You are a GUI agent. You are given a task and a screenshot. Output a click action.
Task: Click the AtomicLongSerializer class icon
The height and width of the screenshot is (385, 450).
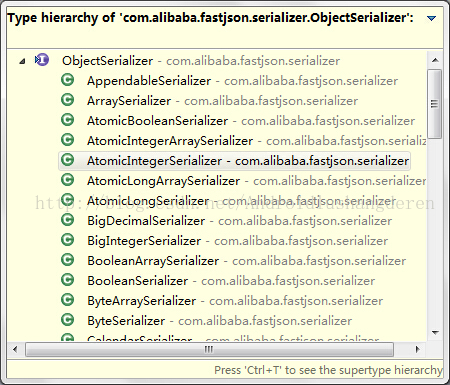pos(68,200)
